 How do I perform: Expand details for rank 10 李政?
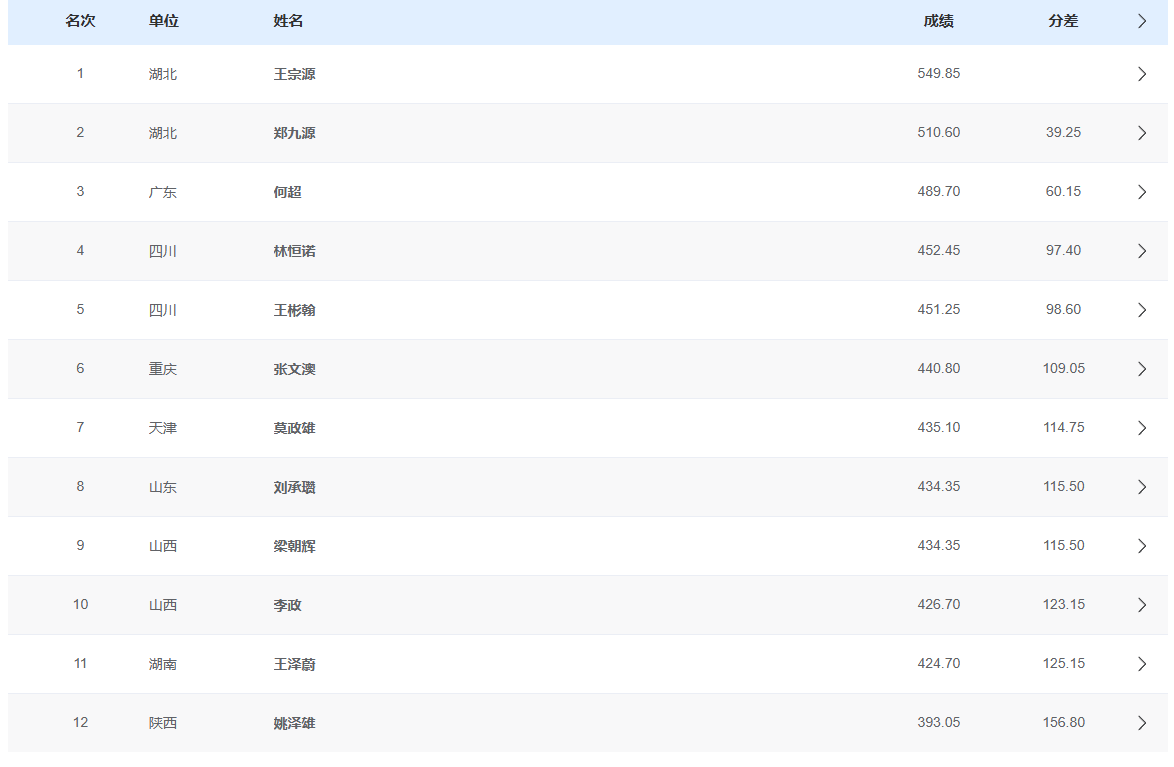(1141, 604)
